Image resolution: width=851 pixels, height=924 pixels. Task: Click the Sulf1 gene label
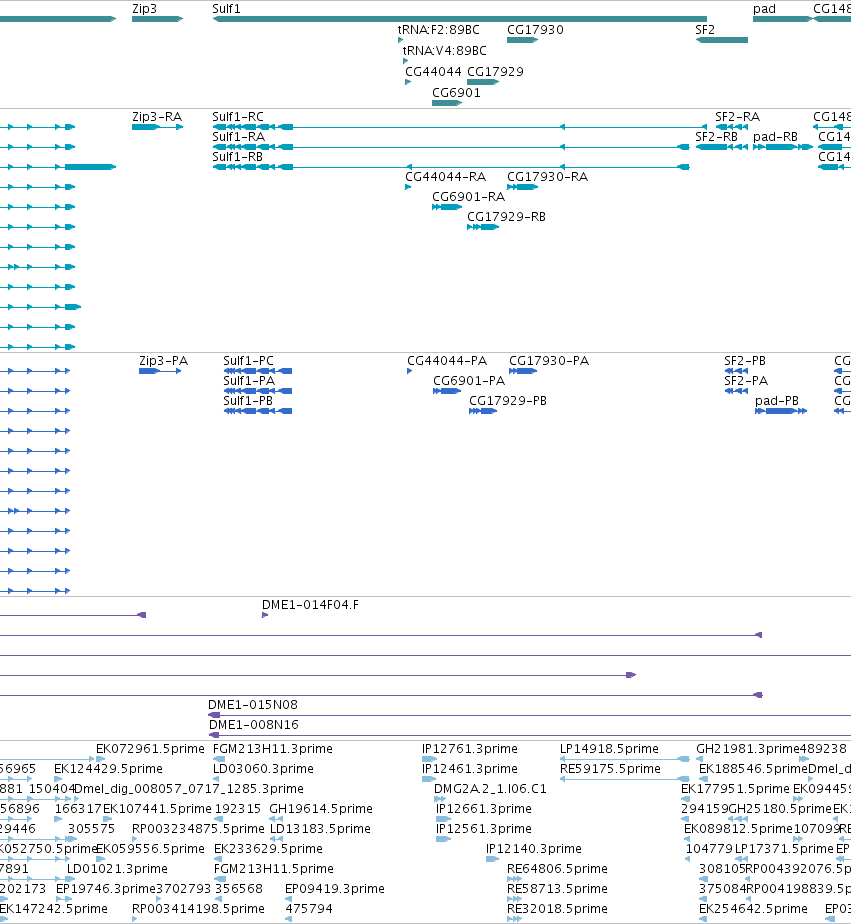(226, 9)
